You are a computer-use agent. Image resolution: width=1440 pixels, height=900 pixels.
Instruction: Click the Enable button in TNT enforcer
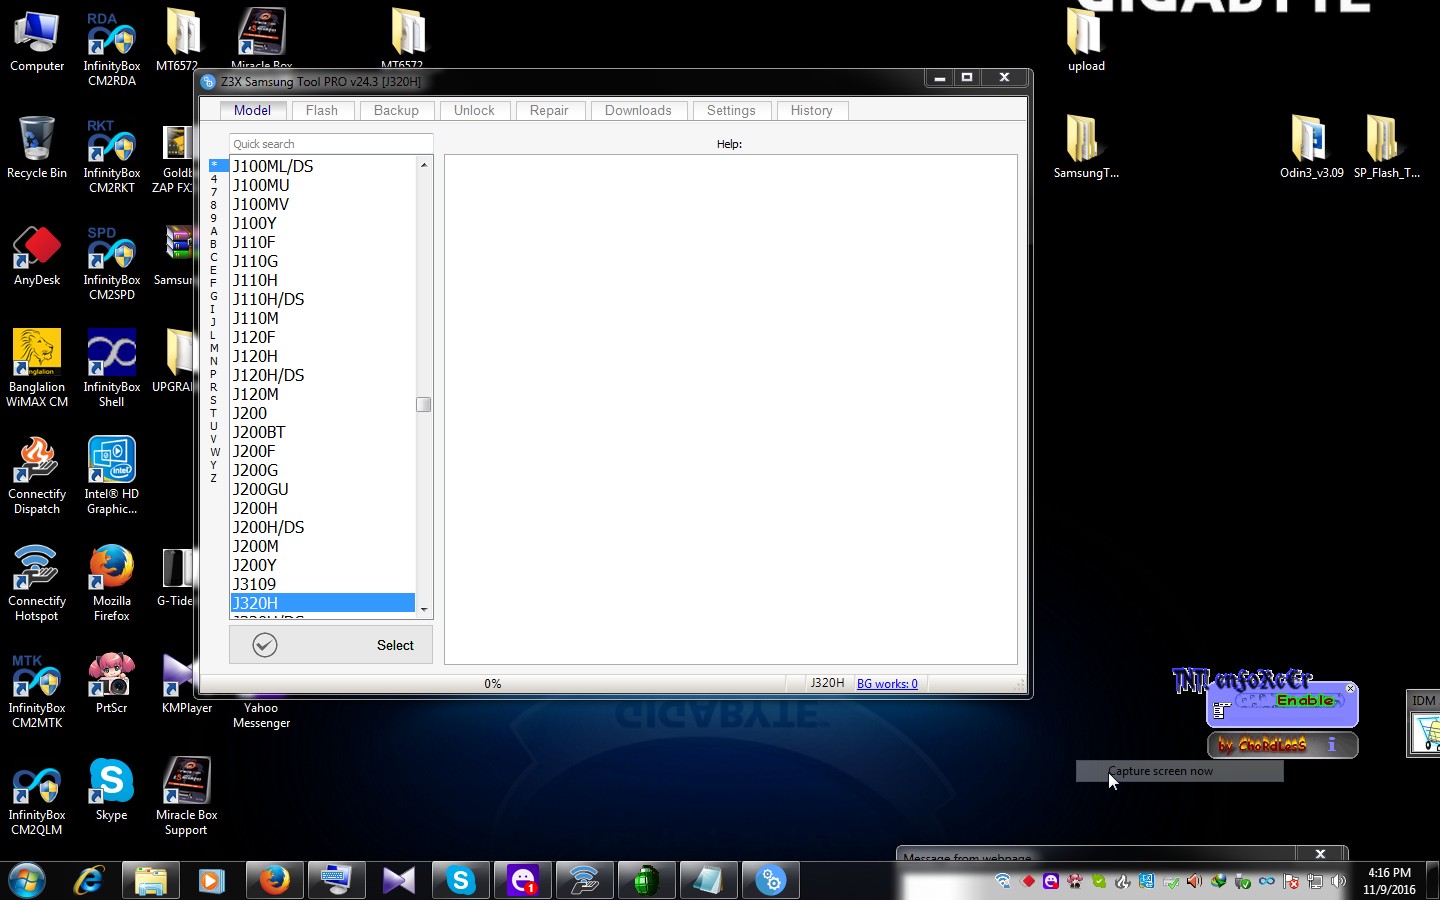(x=1304, y=701)
